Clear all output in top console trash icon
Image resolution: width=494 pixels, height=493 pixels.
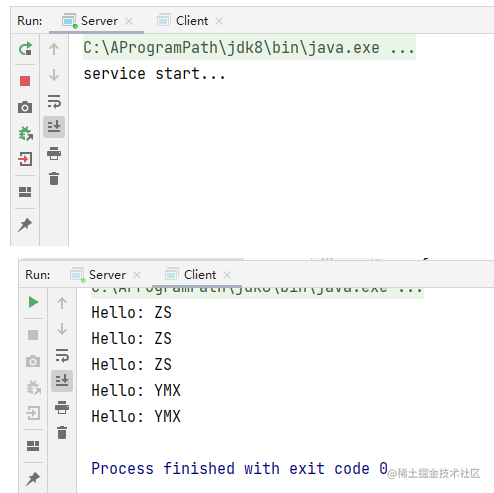[54, 179]
